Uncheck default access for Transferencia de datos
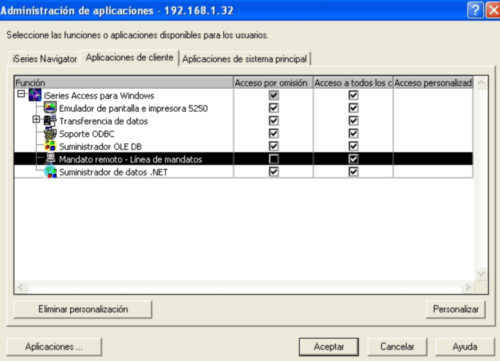The width and height of the screenshot is (500, 361). (274, 121)
